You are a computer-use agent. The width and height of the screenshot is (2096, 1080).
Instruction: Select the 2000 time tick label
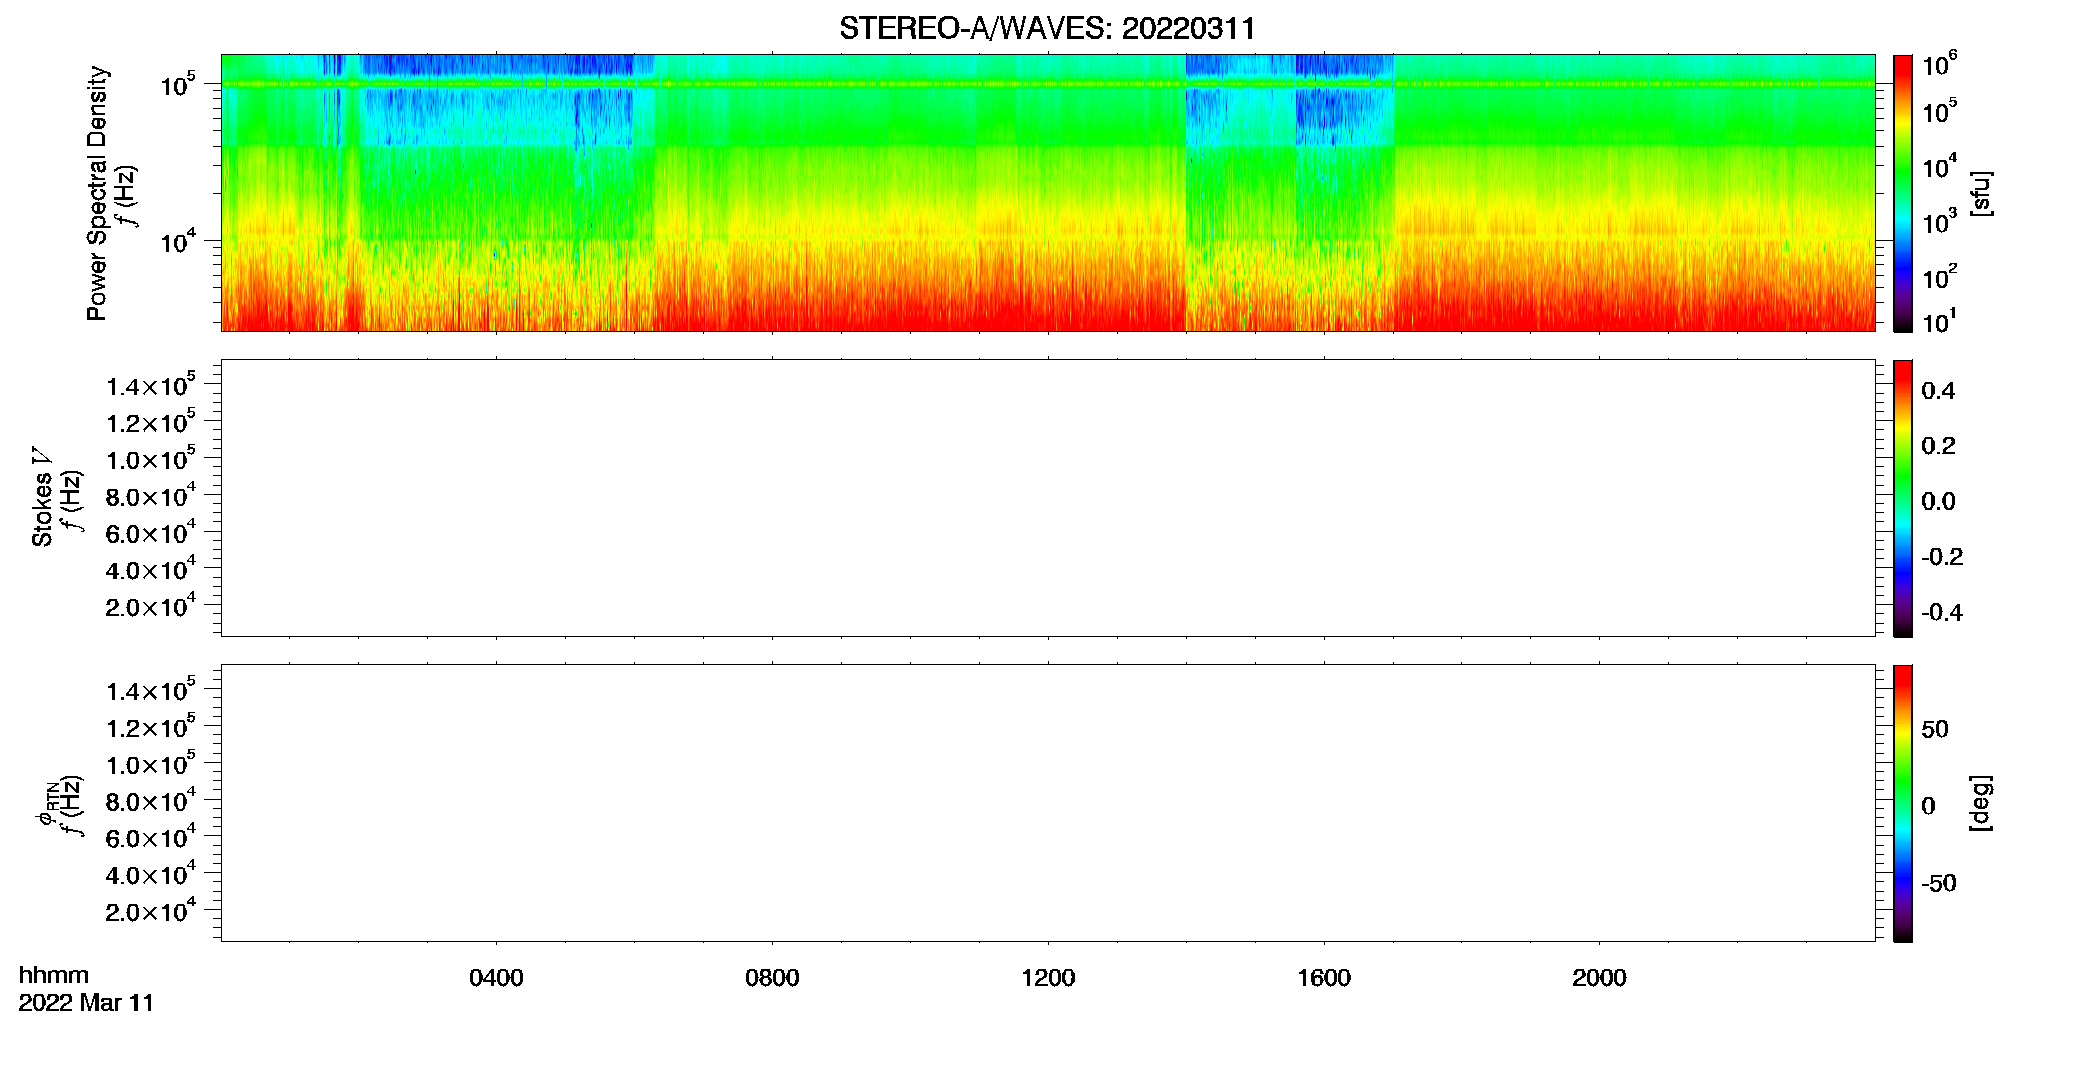[1599, 978]
